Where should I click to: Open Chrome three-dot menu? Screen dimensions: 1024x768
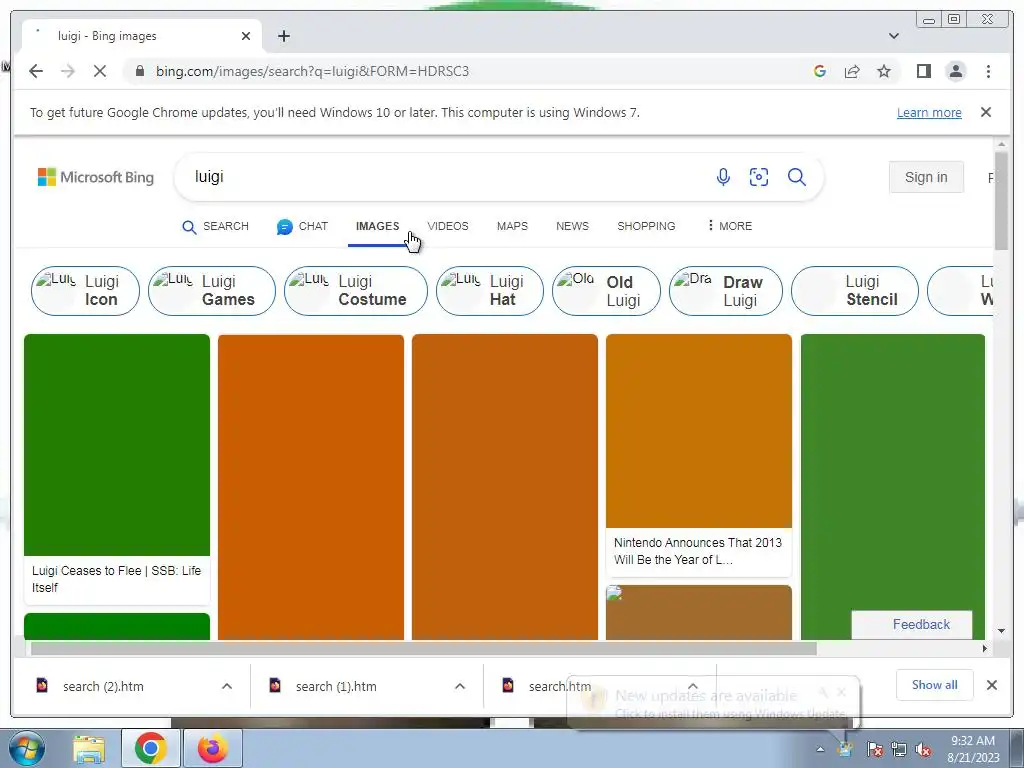[988, 71]
